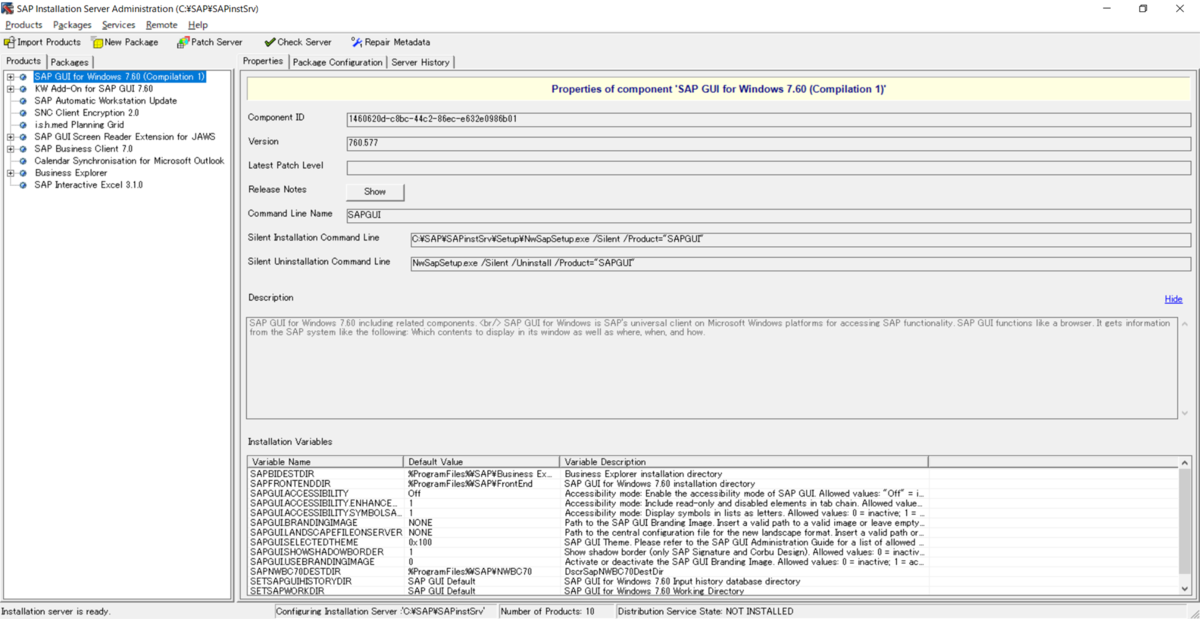Open the Help menu
The height and width of the screenshot is (619, 1200).
(x=198, y=25)
